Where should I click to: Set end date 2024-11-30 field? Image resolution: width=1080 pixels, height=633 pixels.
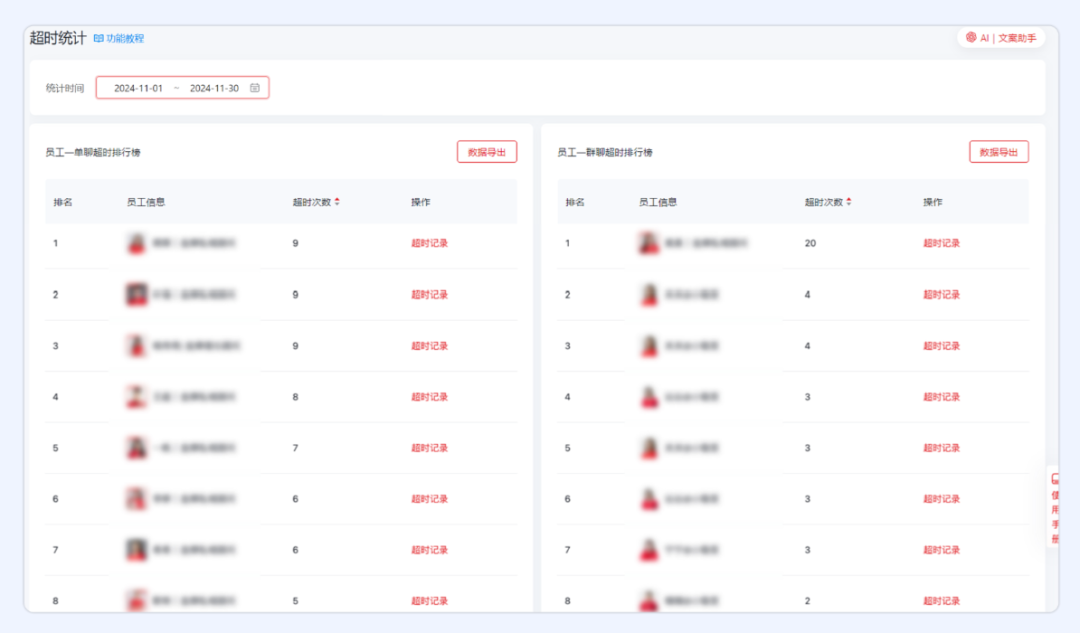pyautogui.click(x=214, y=88)
